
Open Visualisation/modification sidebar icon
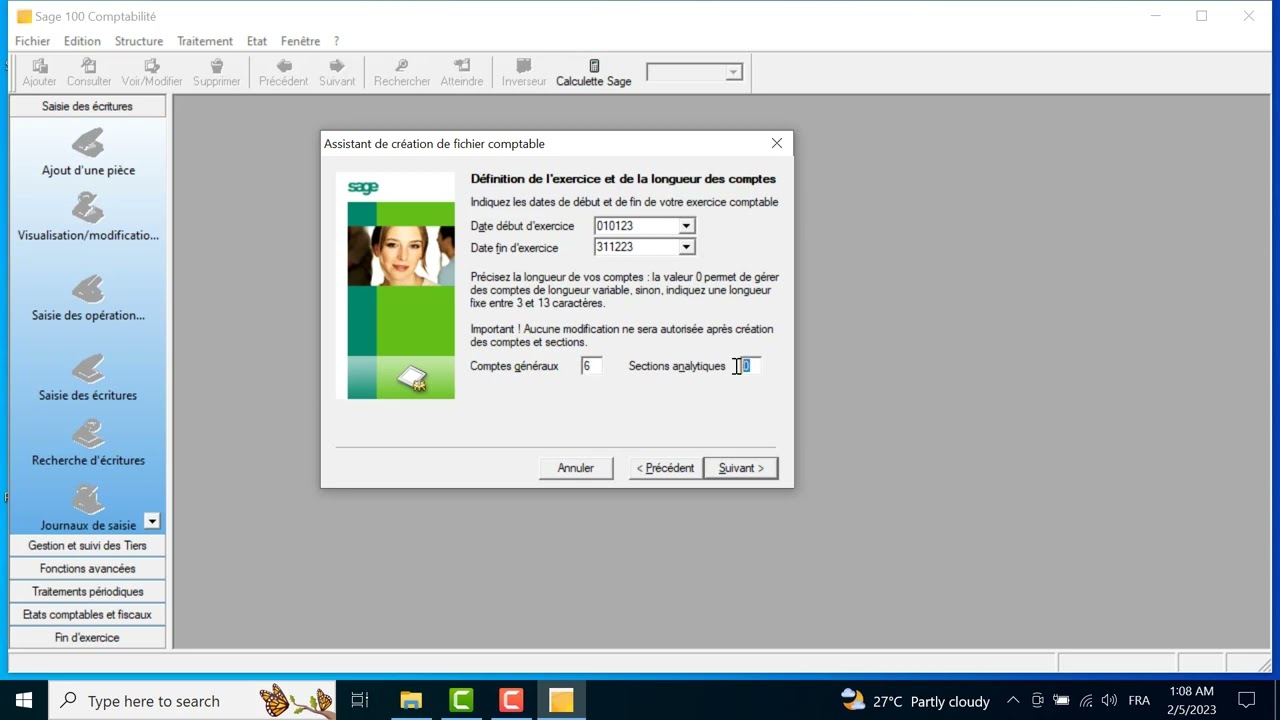pyautogui.click(x=88, y=208)
